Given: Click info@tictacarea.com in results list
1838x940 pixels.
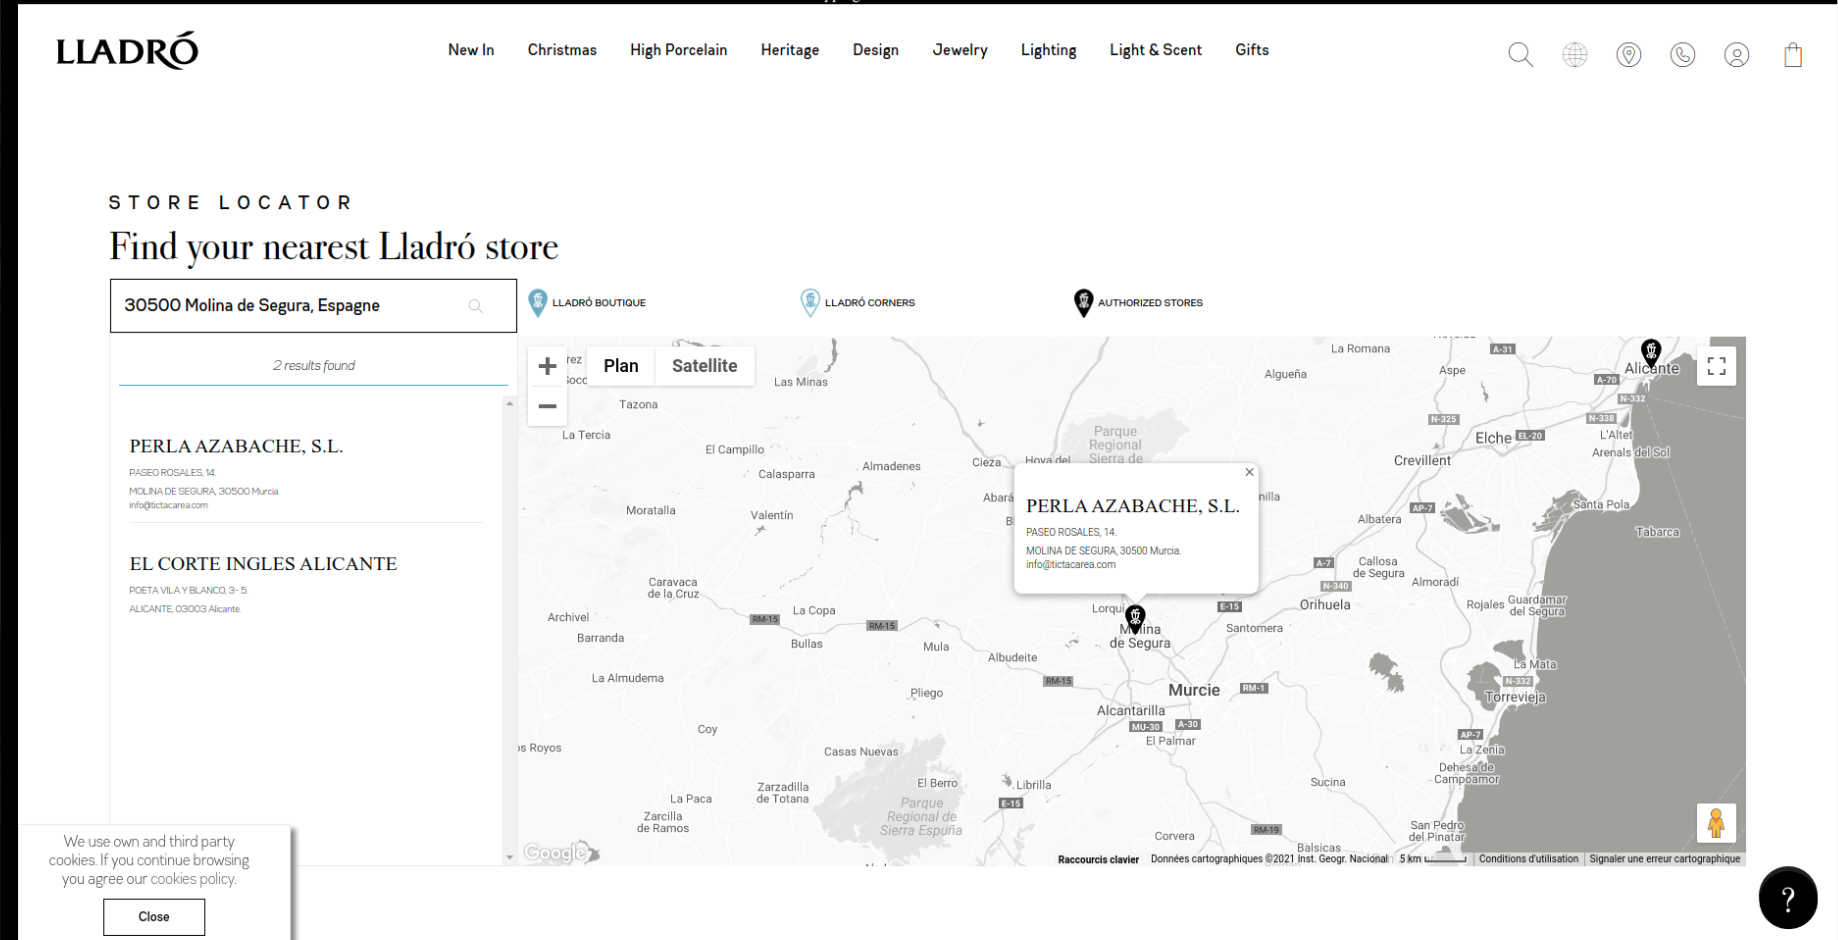Looking at the screenshot, I should (168, 505).
